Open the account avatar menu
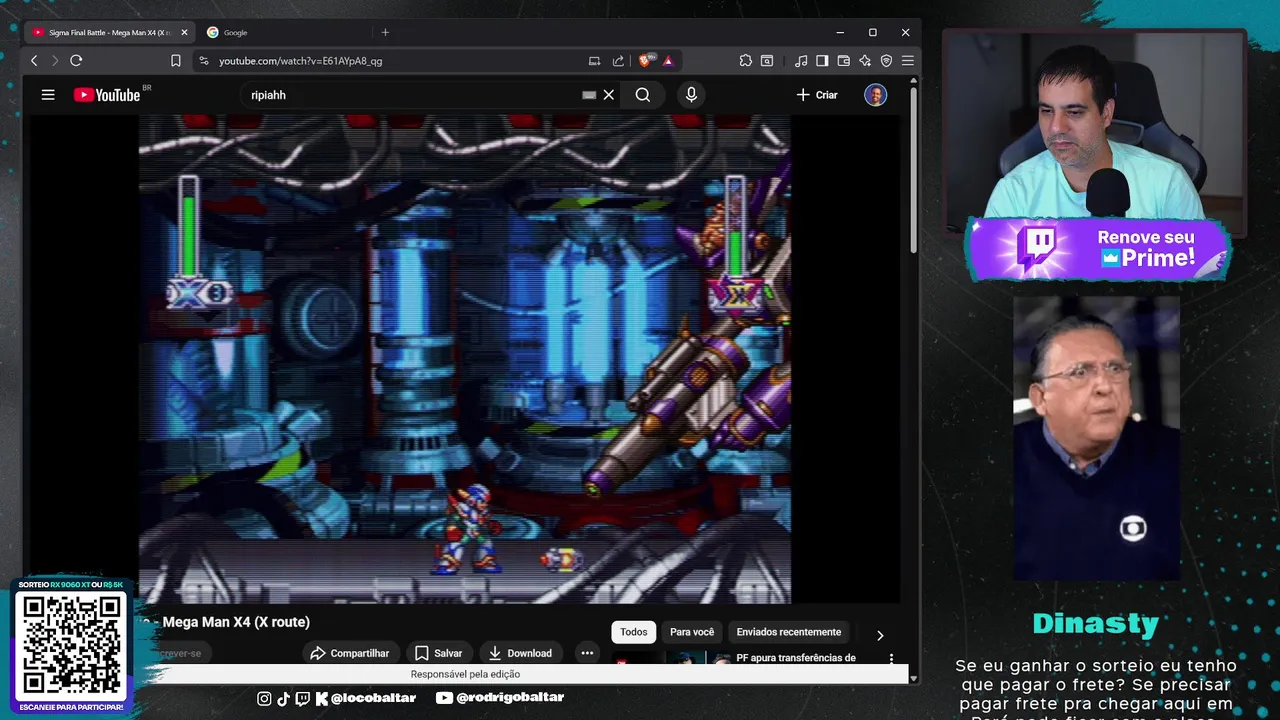 click(x=876, y=95)
